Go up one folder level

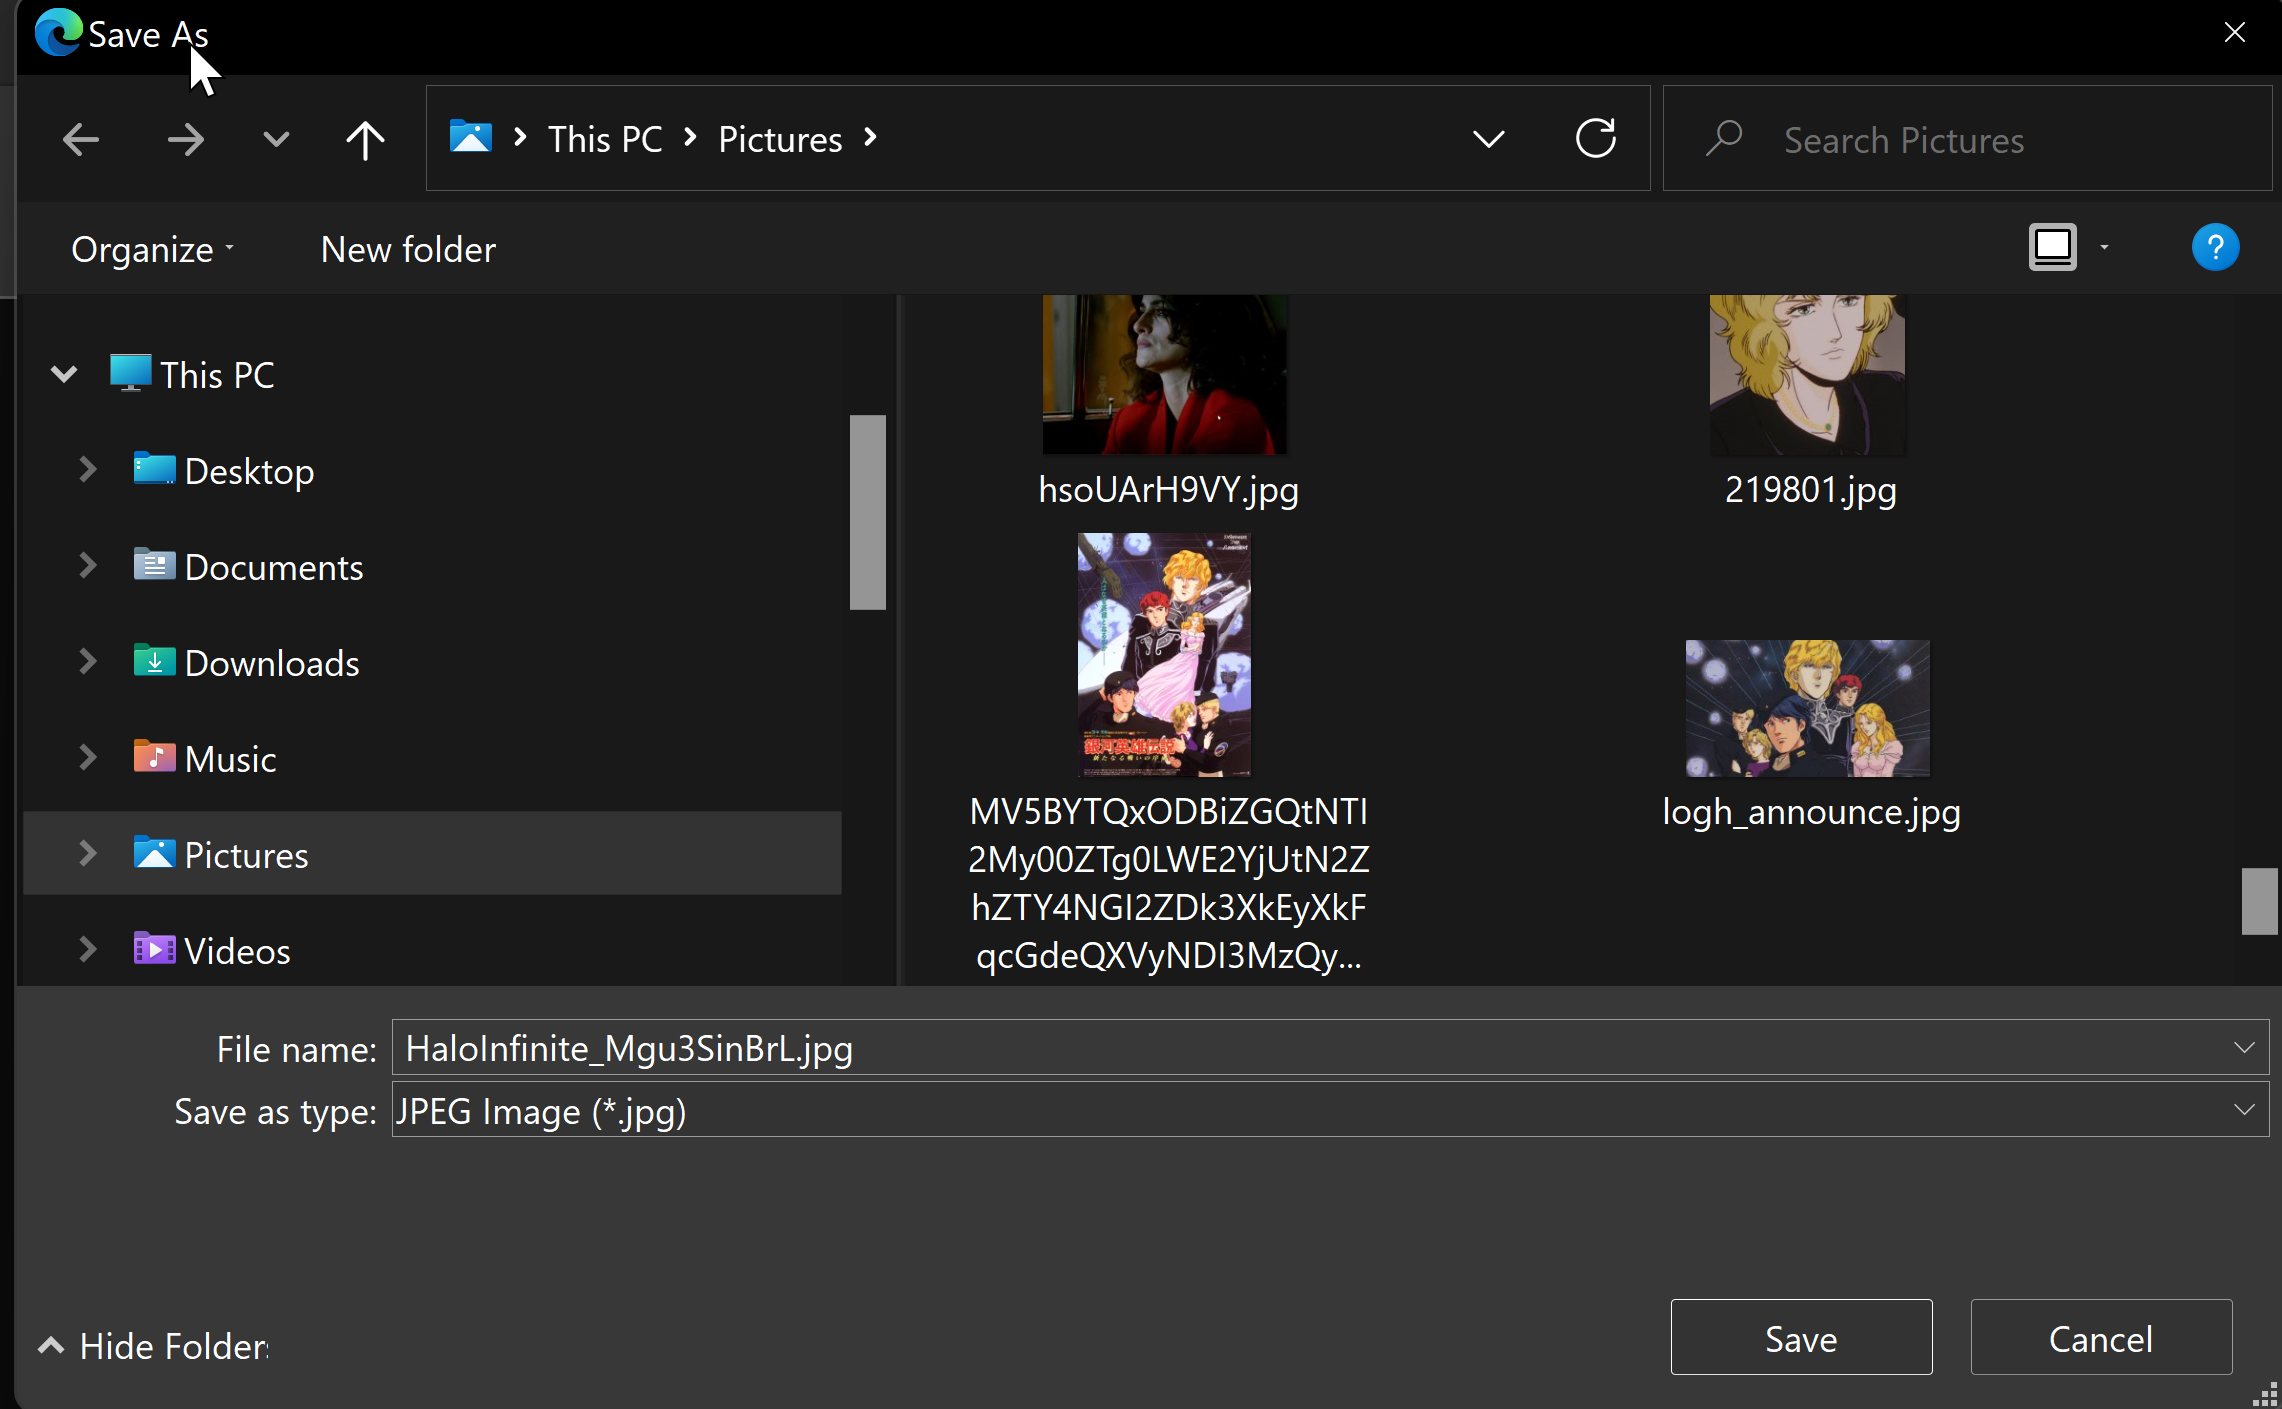tap(364, 139)
